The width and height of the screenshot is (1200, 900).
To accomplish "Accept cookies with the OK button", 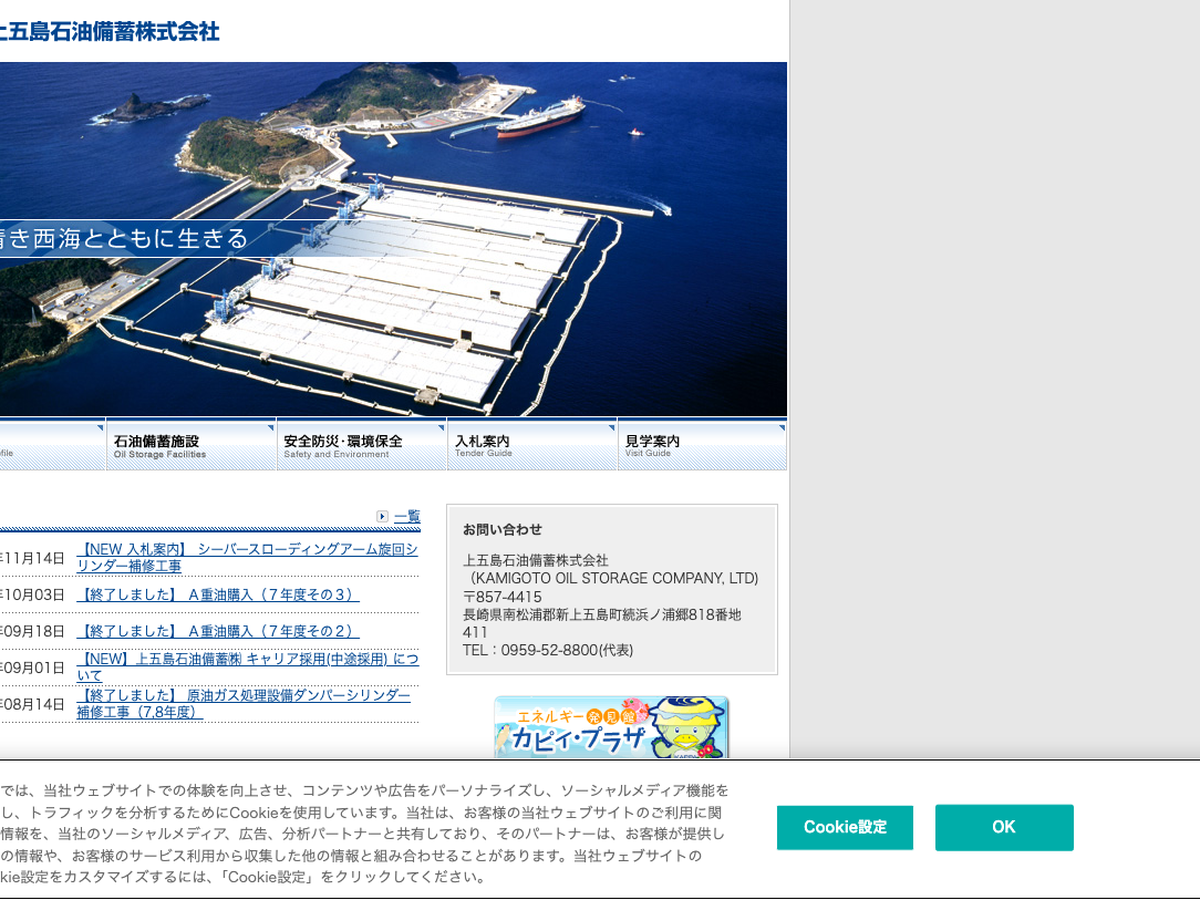I will point(1003,827).
